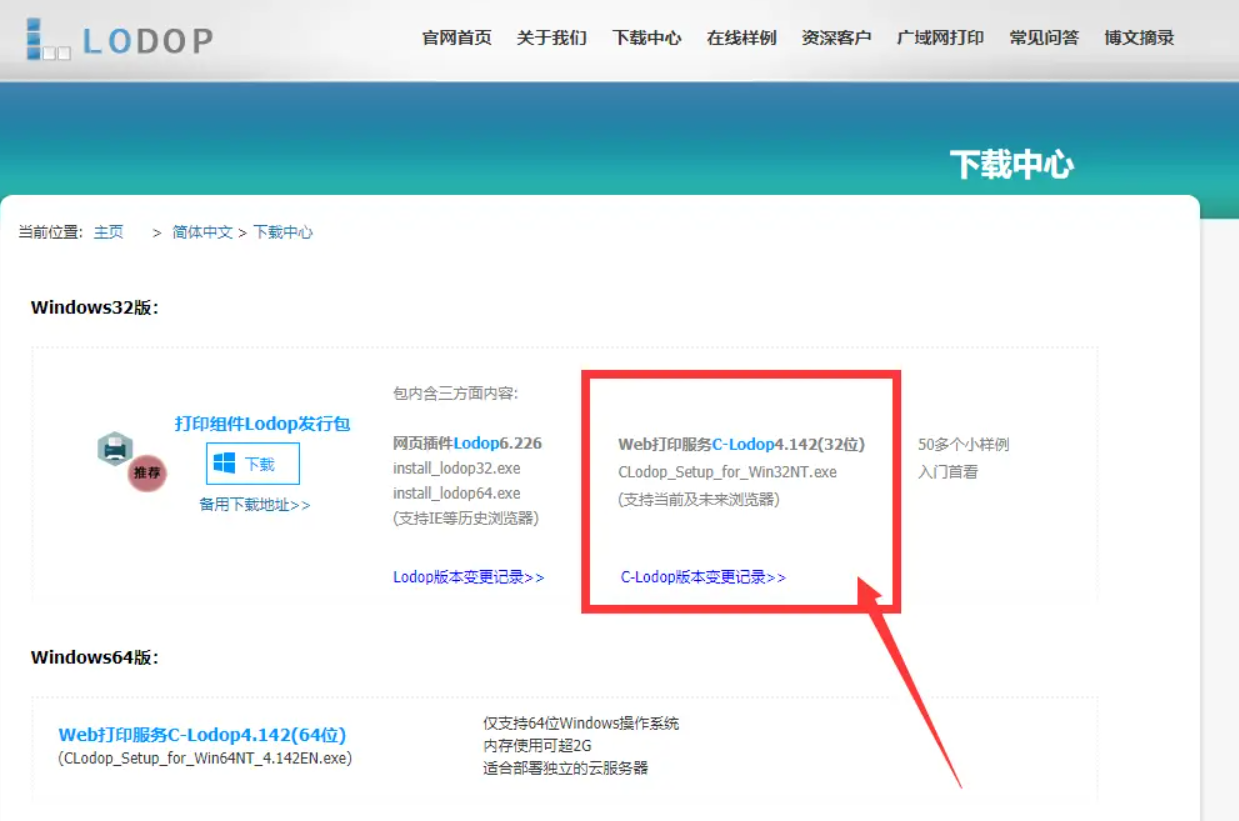This screenshot has height=821, width=1239.
Task: Open the 官网首页 menu item
Action: (457, 38)
